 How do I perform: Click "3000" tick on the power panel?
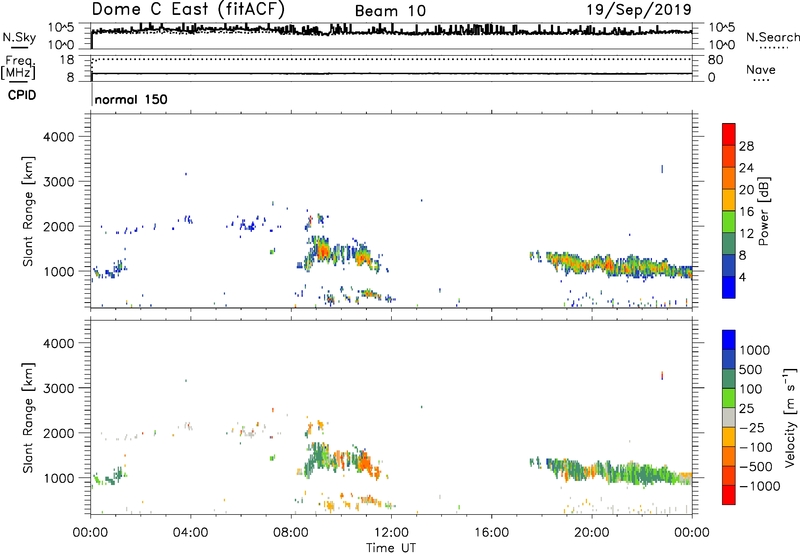(59, 182)
